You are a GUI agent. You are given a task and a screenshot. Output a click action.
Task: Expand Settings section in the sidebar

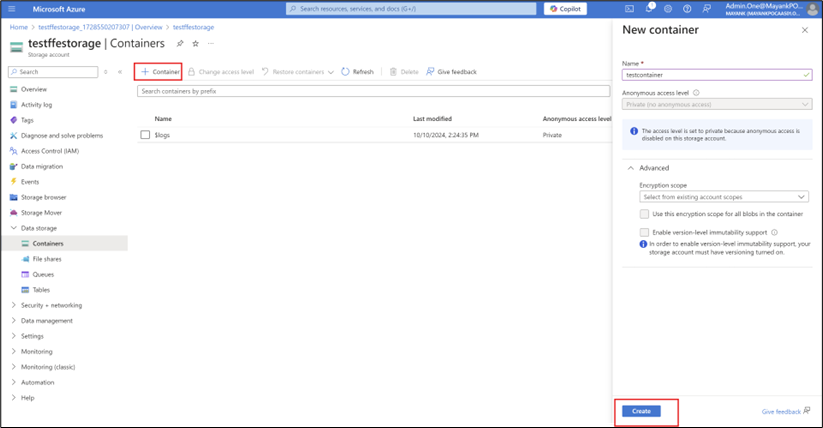coord(14,336)
